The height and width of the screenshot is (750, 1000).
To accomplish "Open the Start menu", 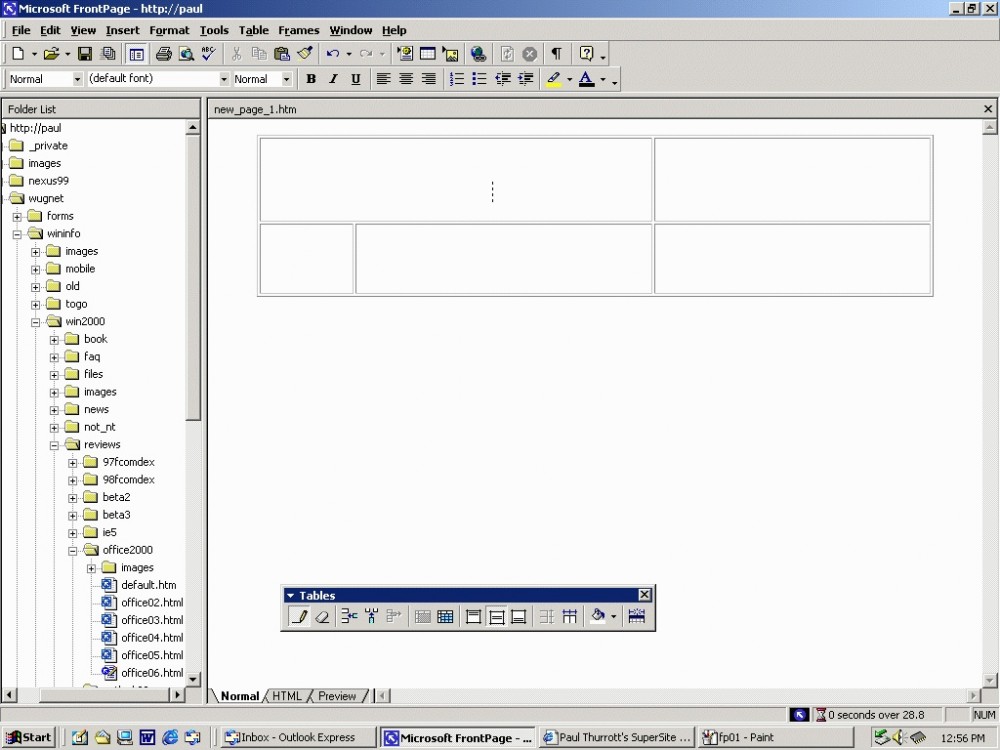I will [x=29, y=738].
